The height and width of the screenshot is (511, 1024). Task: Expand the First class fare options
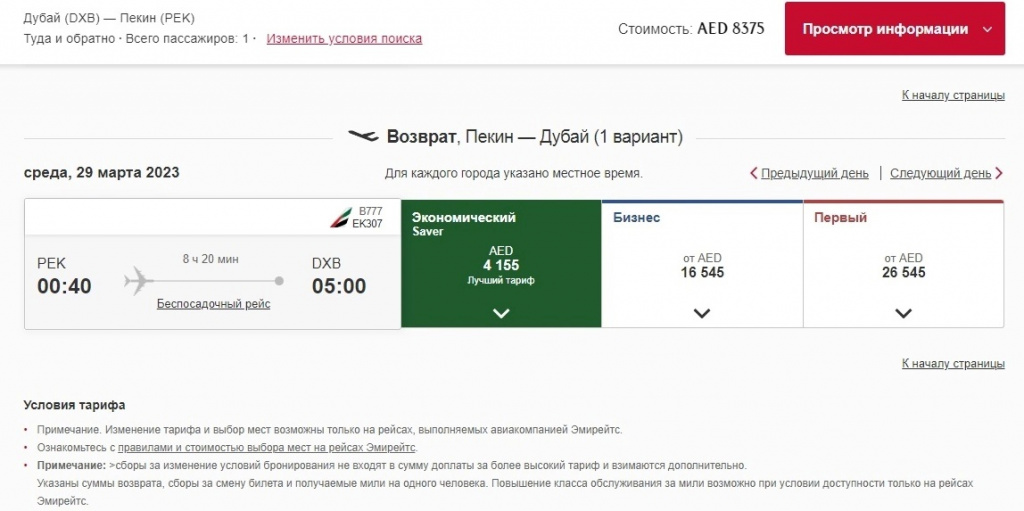(x=903, y=313)
